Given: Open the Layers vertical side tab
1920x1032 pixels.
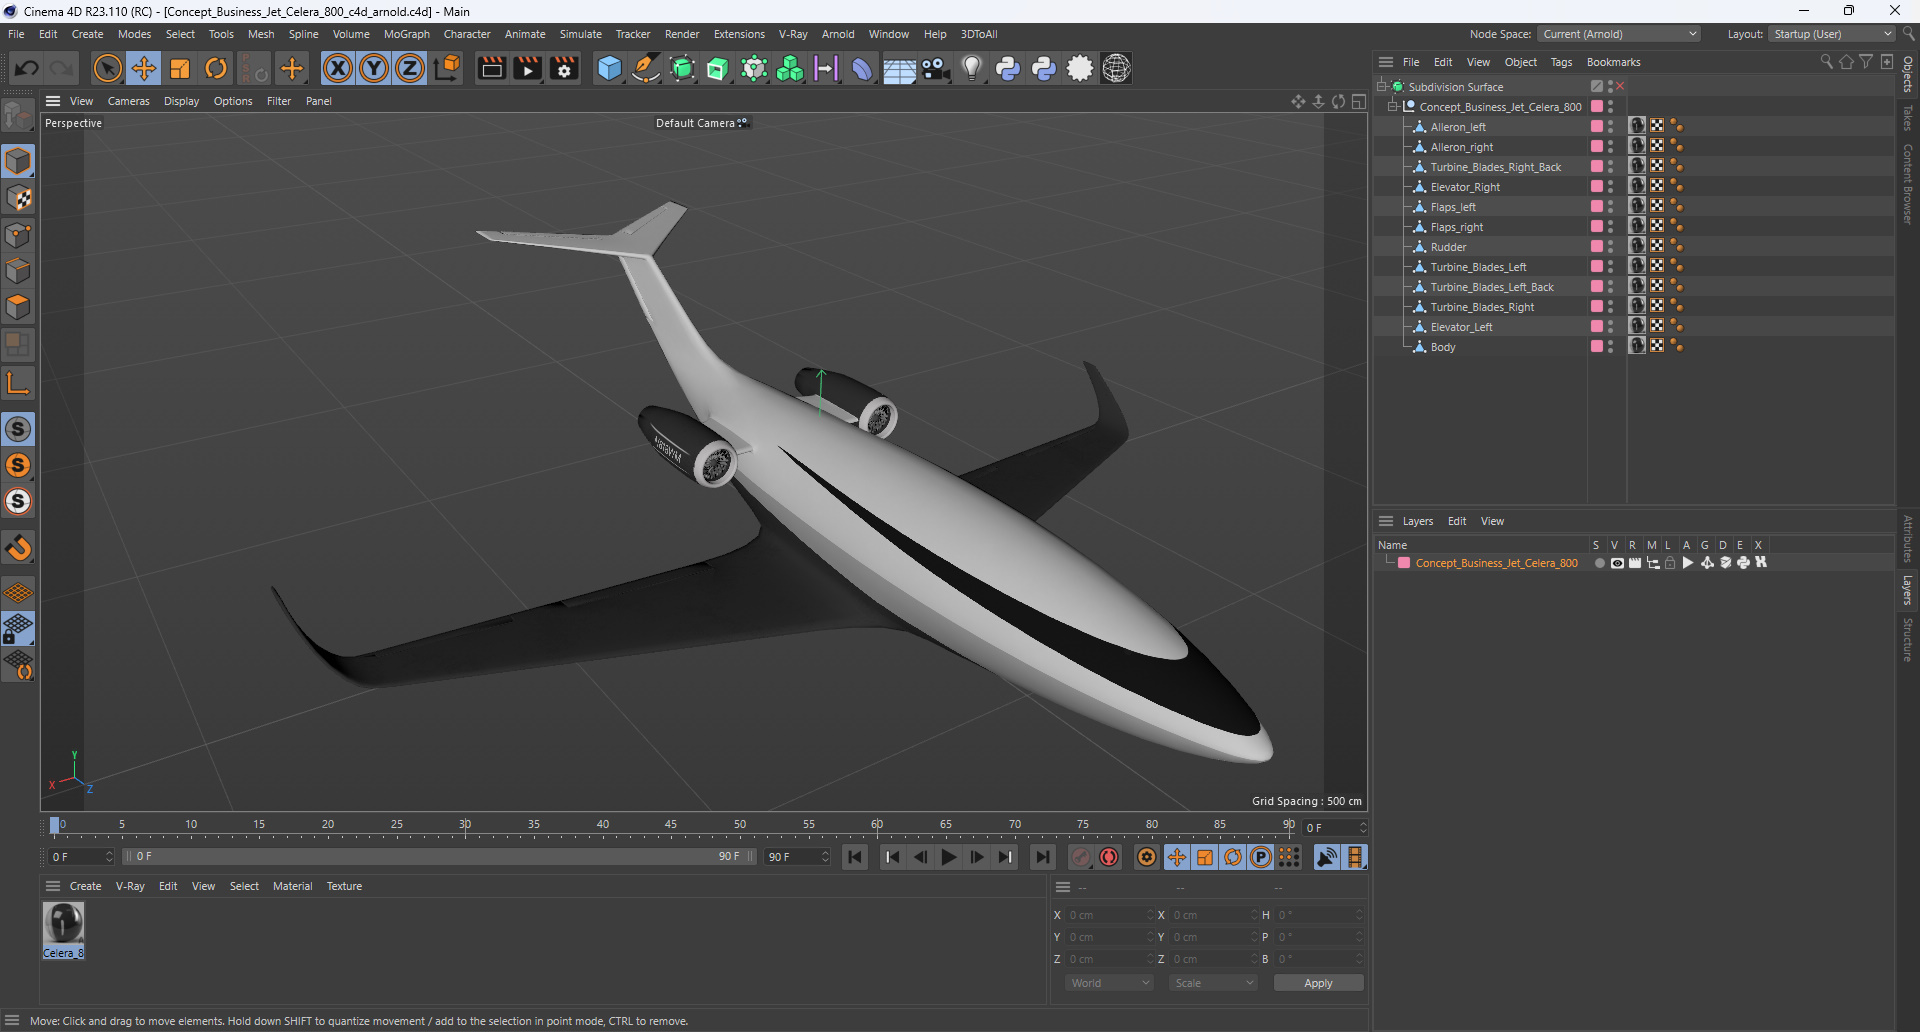Looking at the screenshot, I should point(1908,590).
